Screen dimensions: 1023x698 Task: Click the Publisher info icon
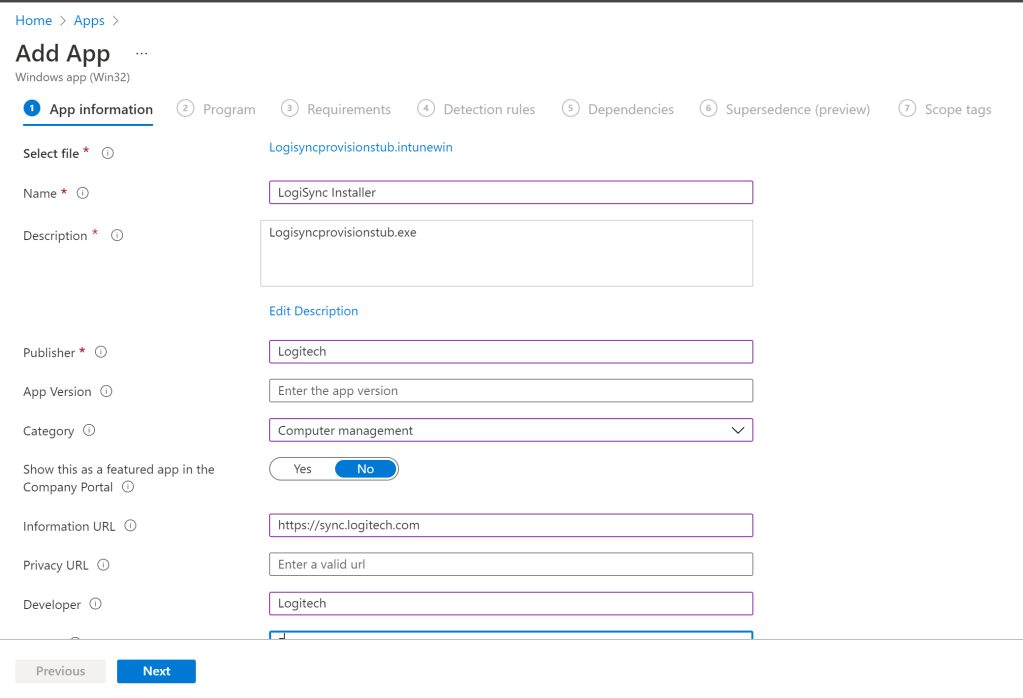101,352
